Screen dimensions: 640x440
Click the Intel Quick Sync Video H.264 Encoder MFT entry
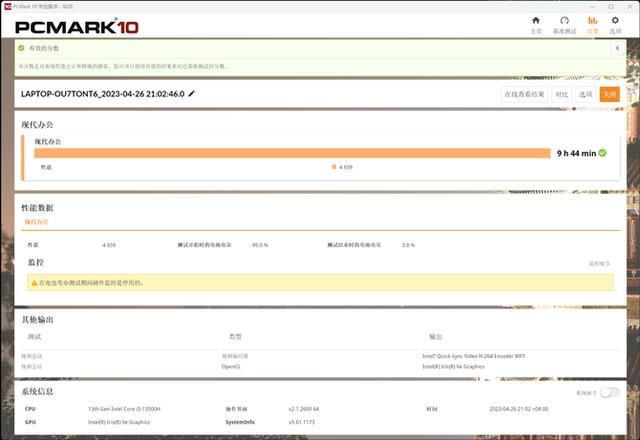473,356
